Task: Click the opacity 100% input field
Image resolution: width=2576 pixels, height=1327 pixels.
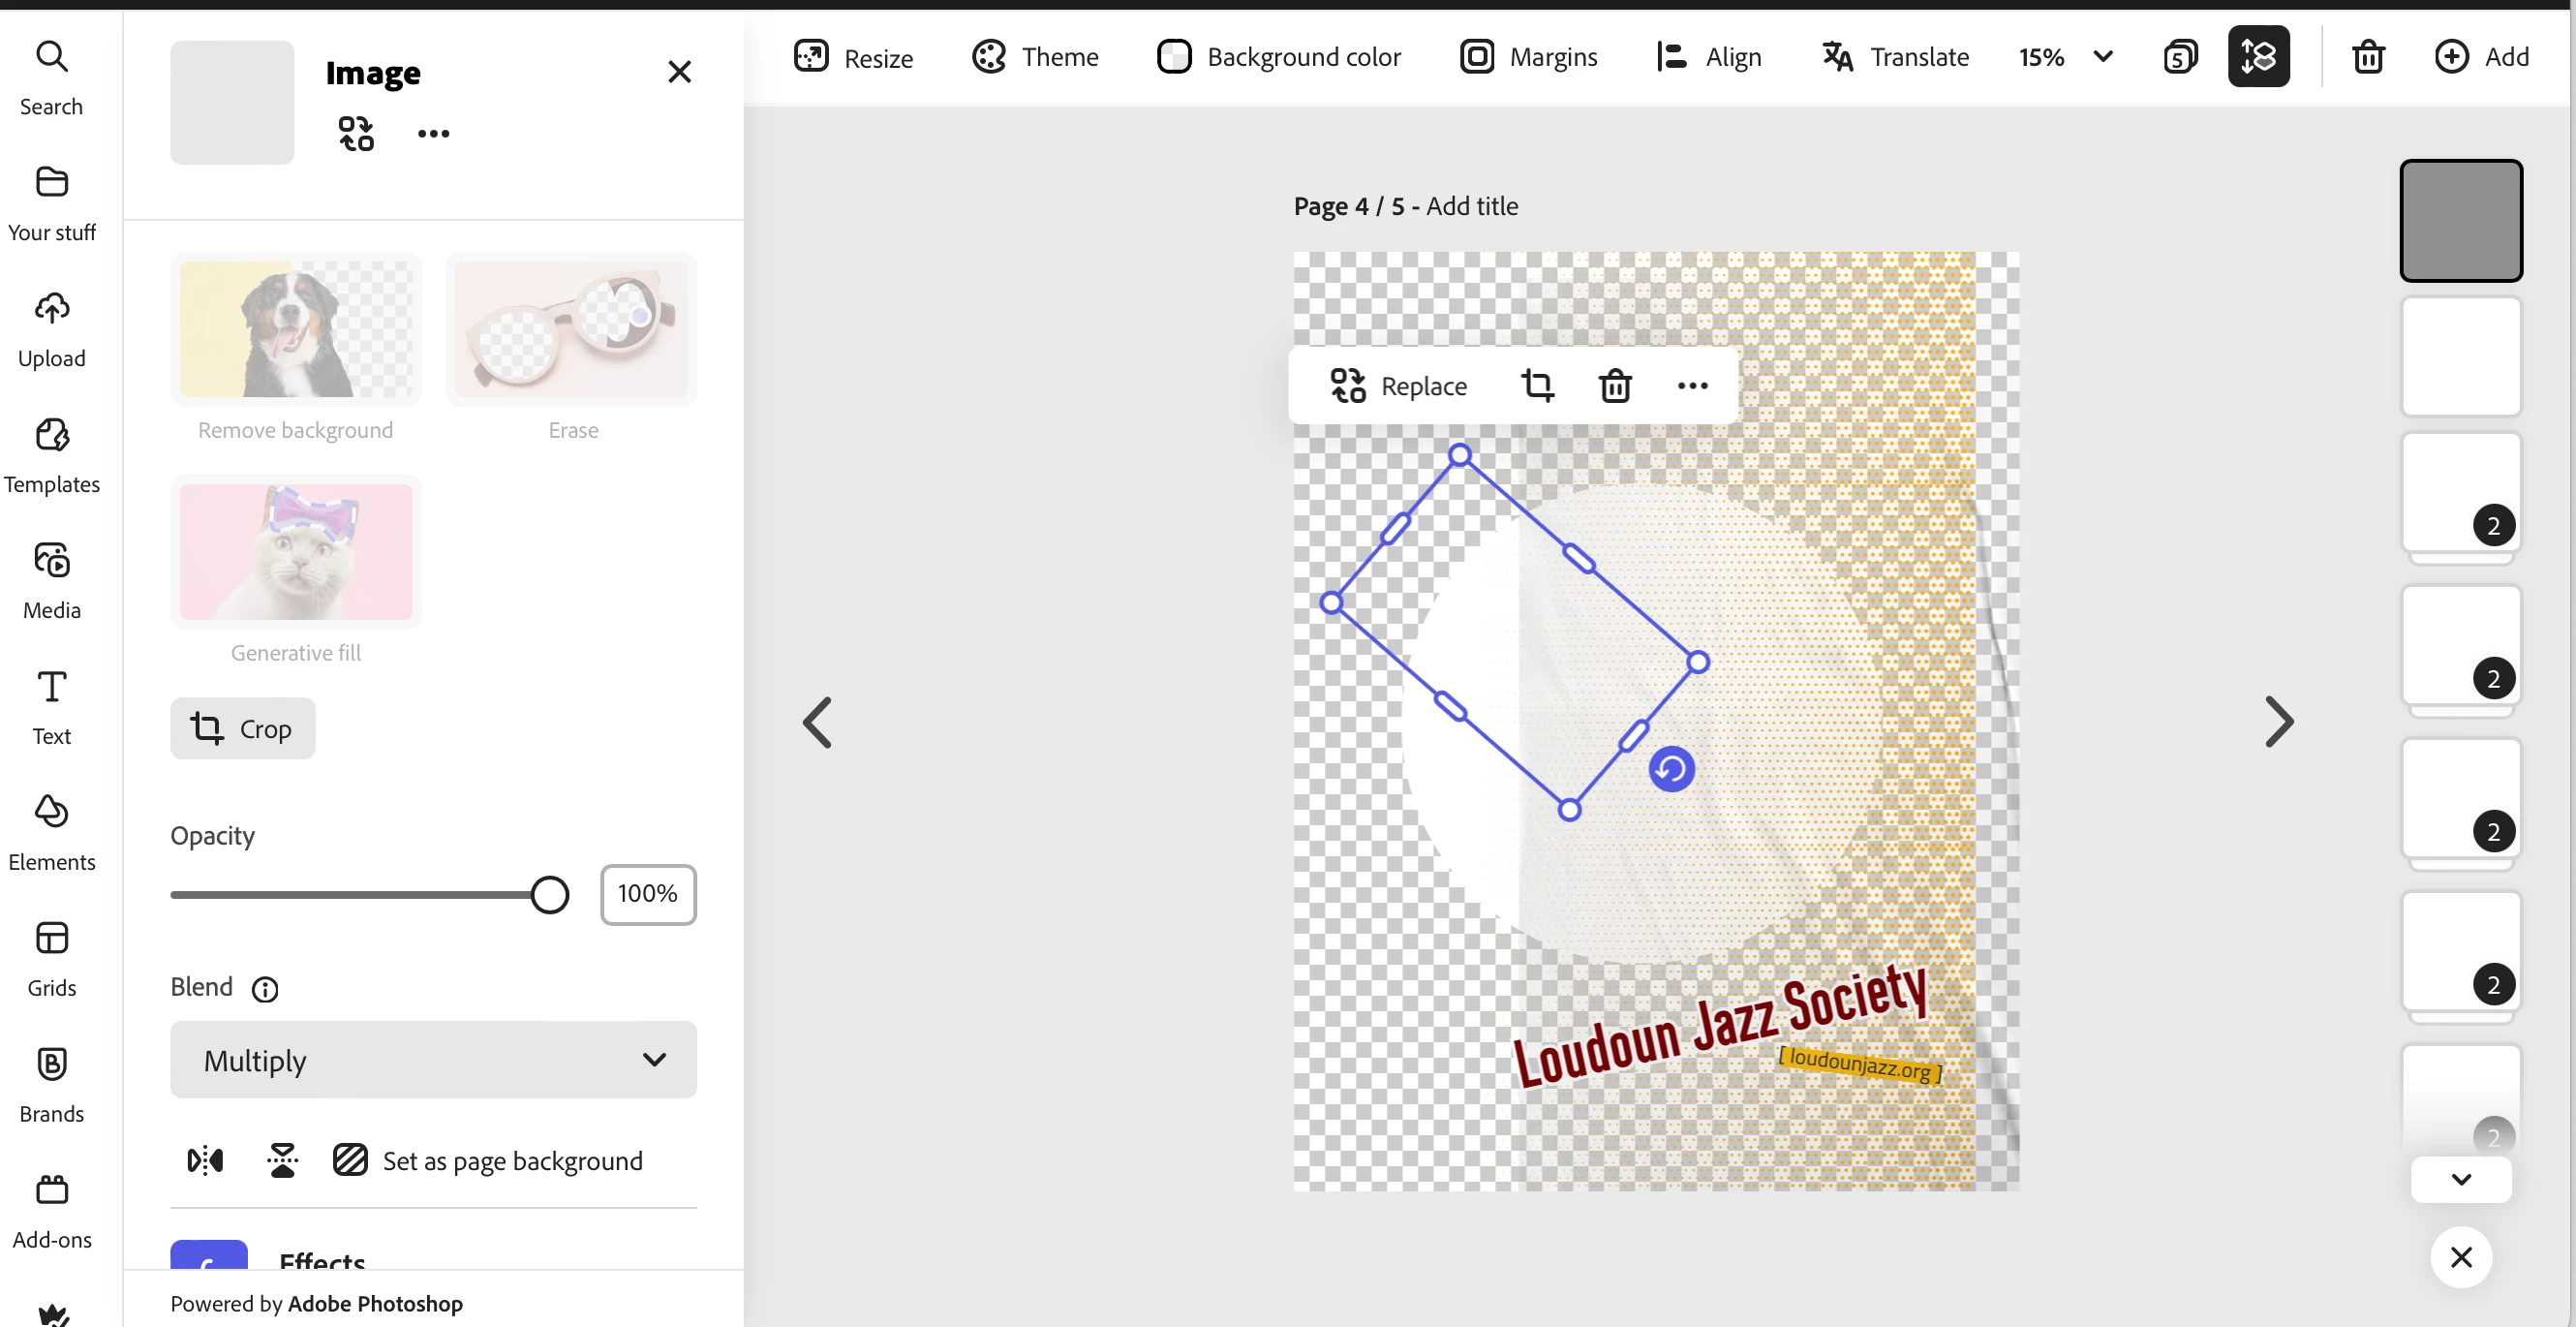Action: coord(648,894)
